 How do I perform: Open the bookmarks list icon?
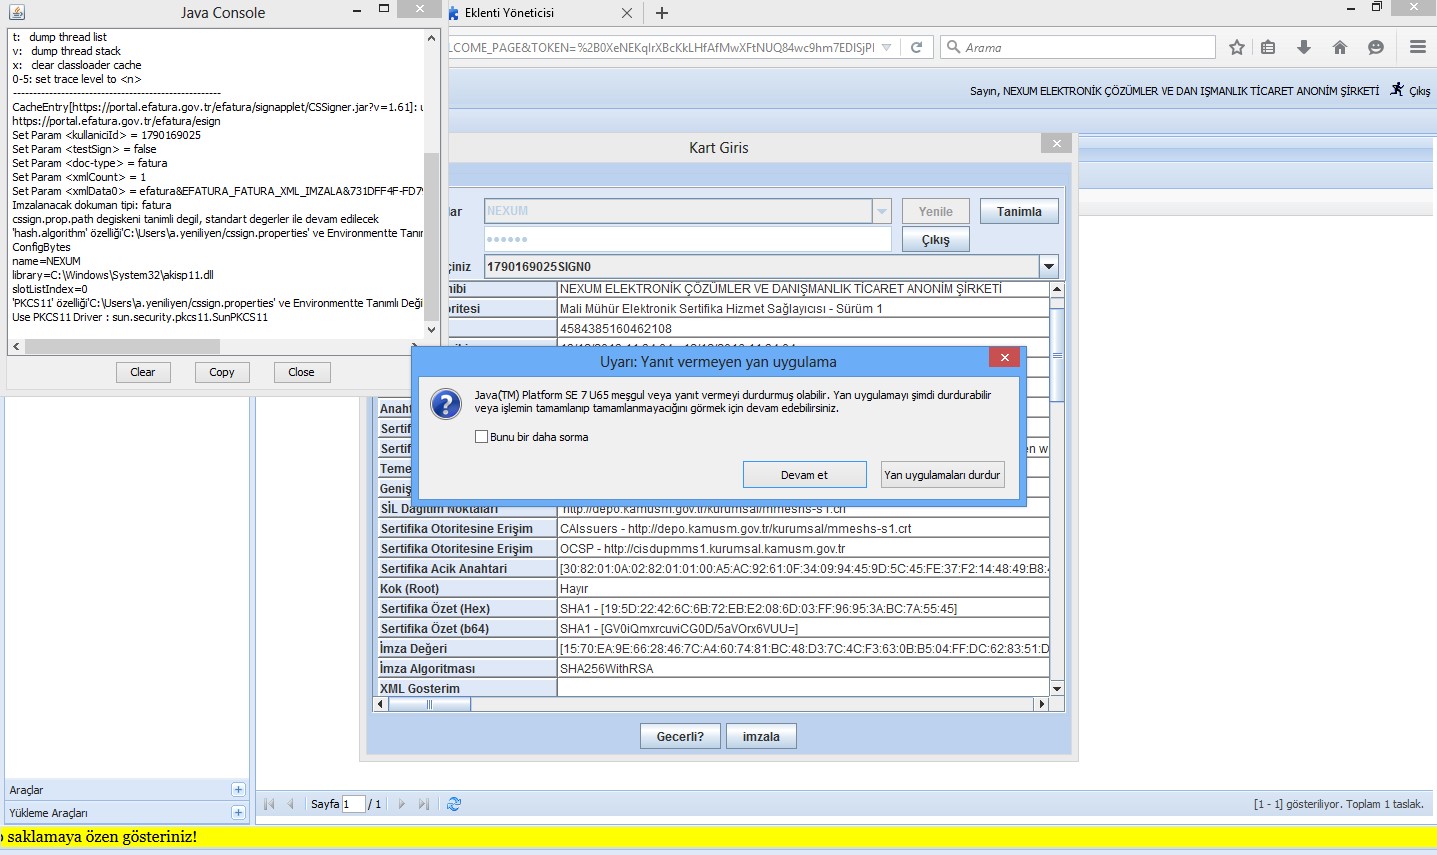1268,47
